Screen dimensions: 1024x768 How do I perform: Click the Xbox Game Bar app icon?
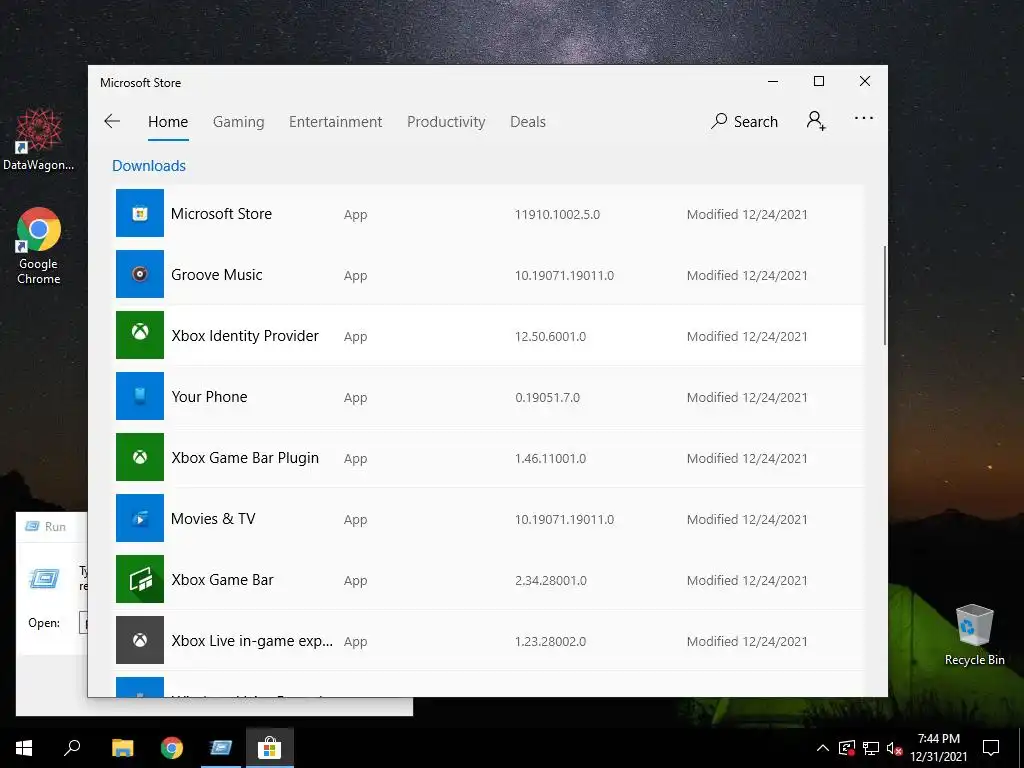coord(140,579)
